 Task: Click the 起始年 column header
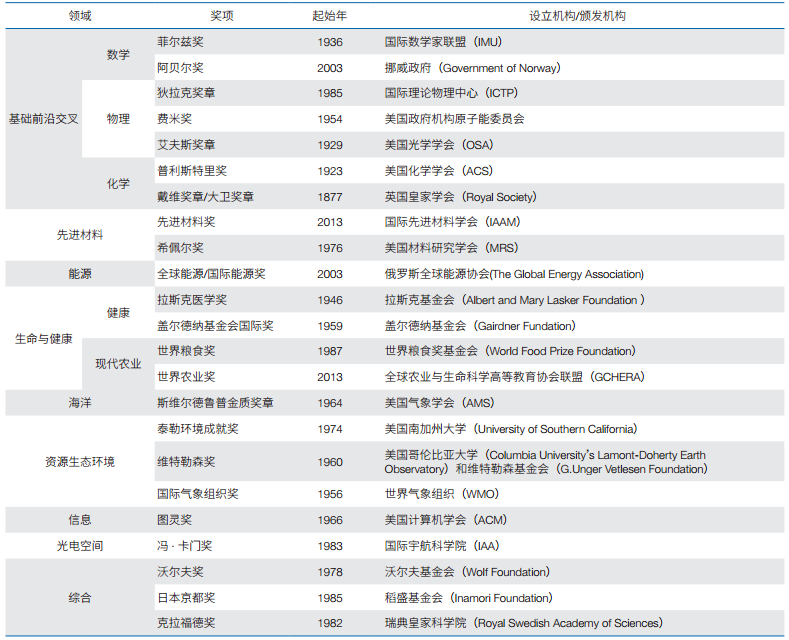point(330,16)
